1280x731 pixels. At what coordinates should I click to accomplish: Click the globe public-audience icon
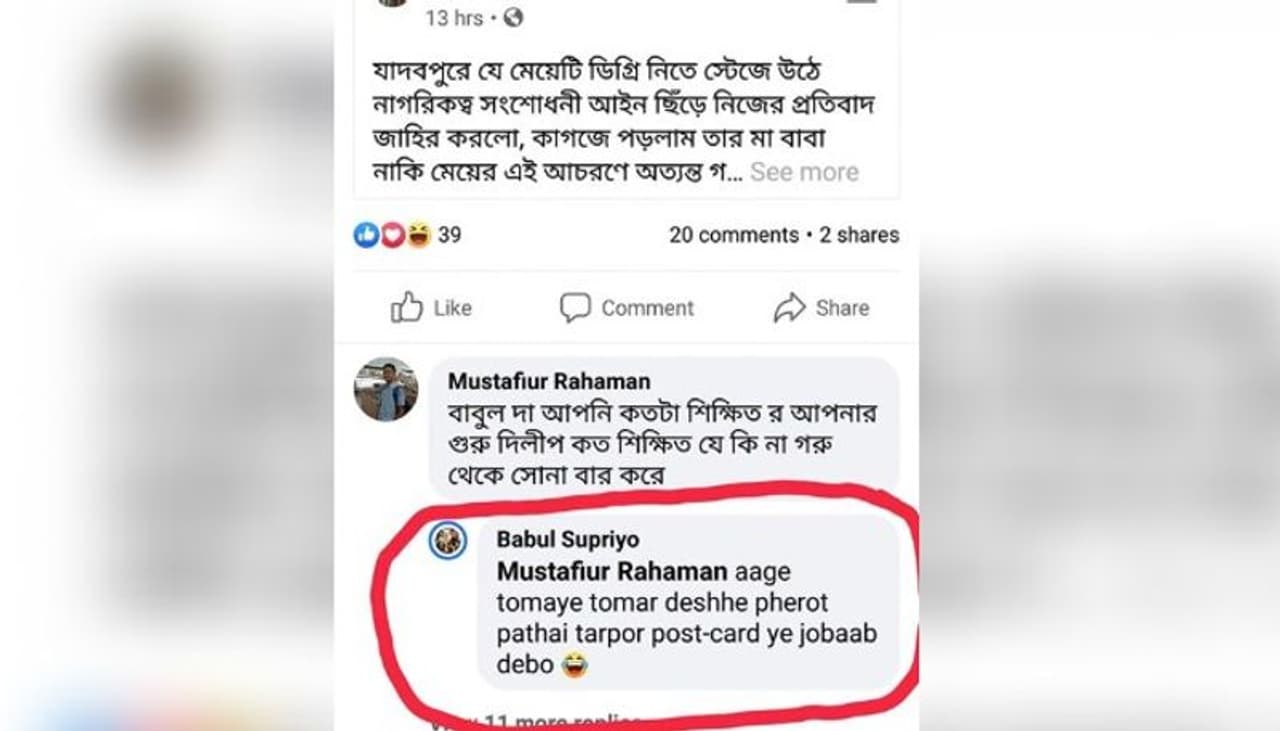pyautogui.click(x=513, y=18)
